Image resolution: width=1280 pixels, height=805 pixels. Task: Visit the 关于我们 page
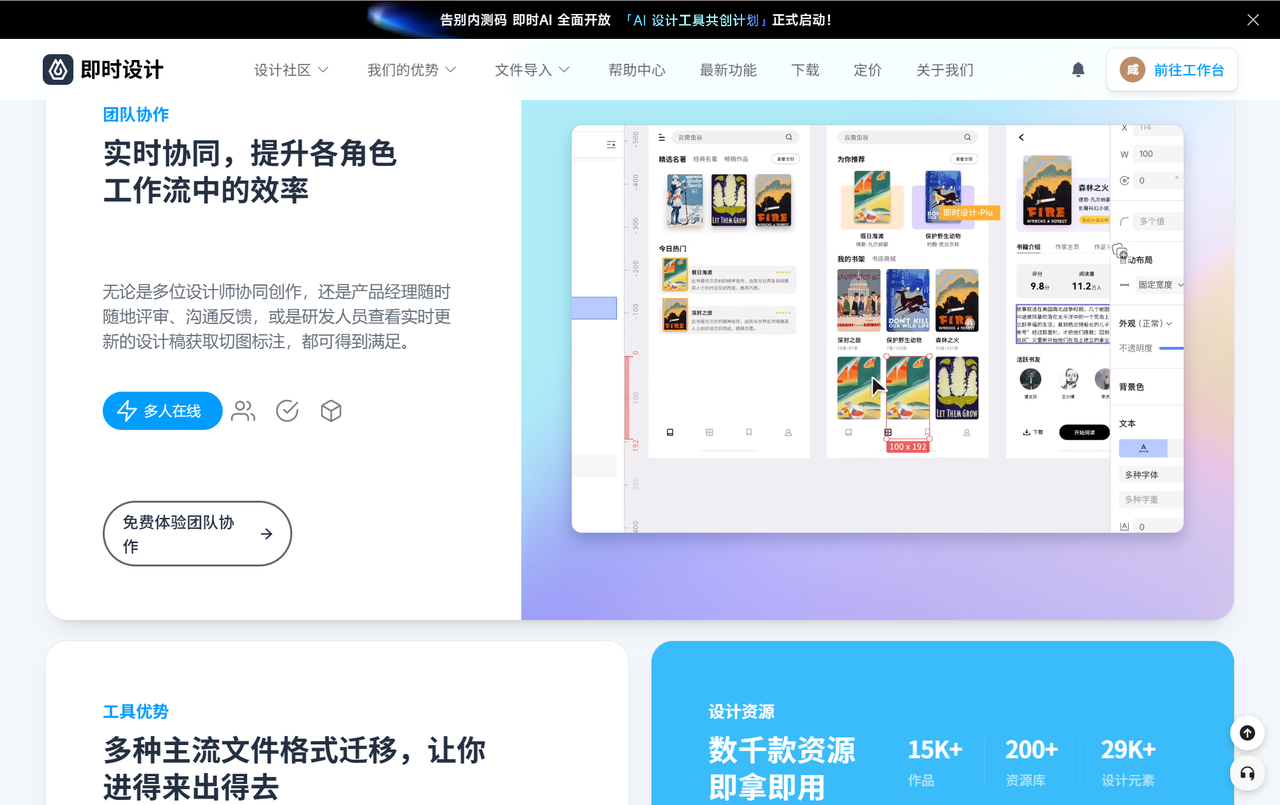945,70
